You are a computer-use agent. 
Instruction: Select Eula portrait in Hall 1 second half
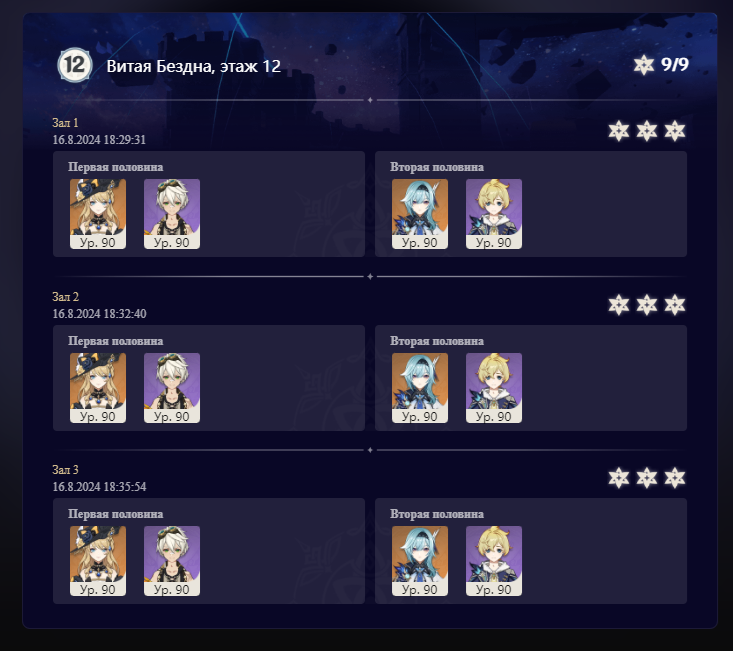[420, 214]
